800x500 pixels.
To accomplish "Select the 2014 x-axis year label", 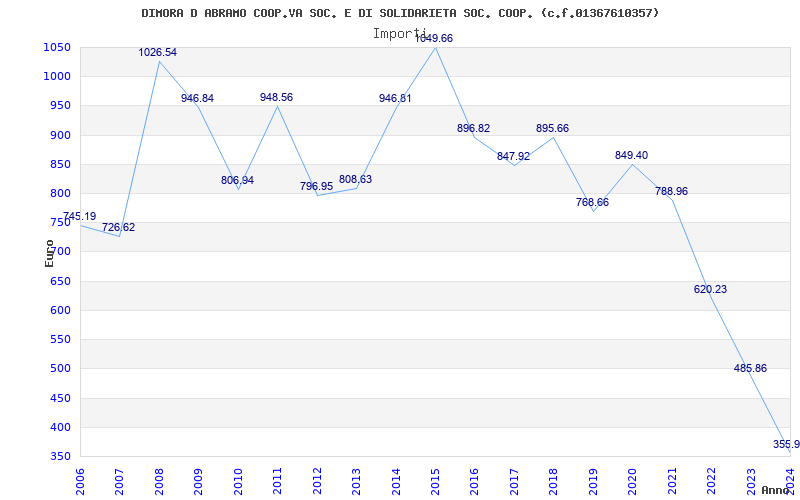I will [396, 482].
